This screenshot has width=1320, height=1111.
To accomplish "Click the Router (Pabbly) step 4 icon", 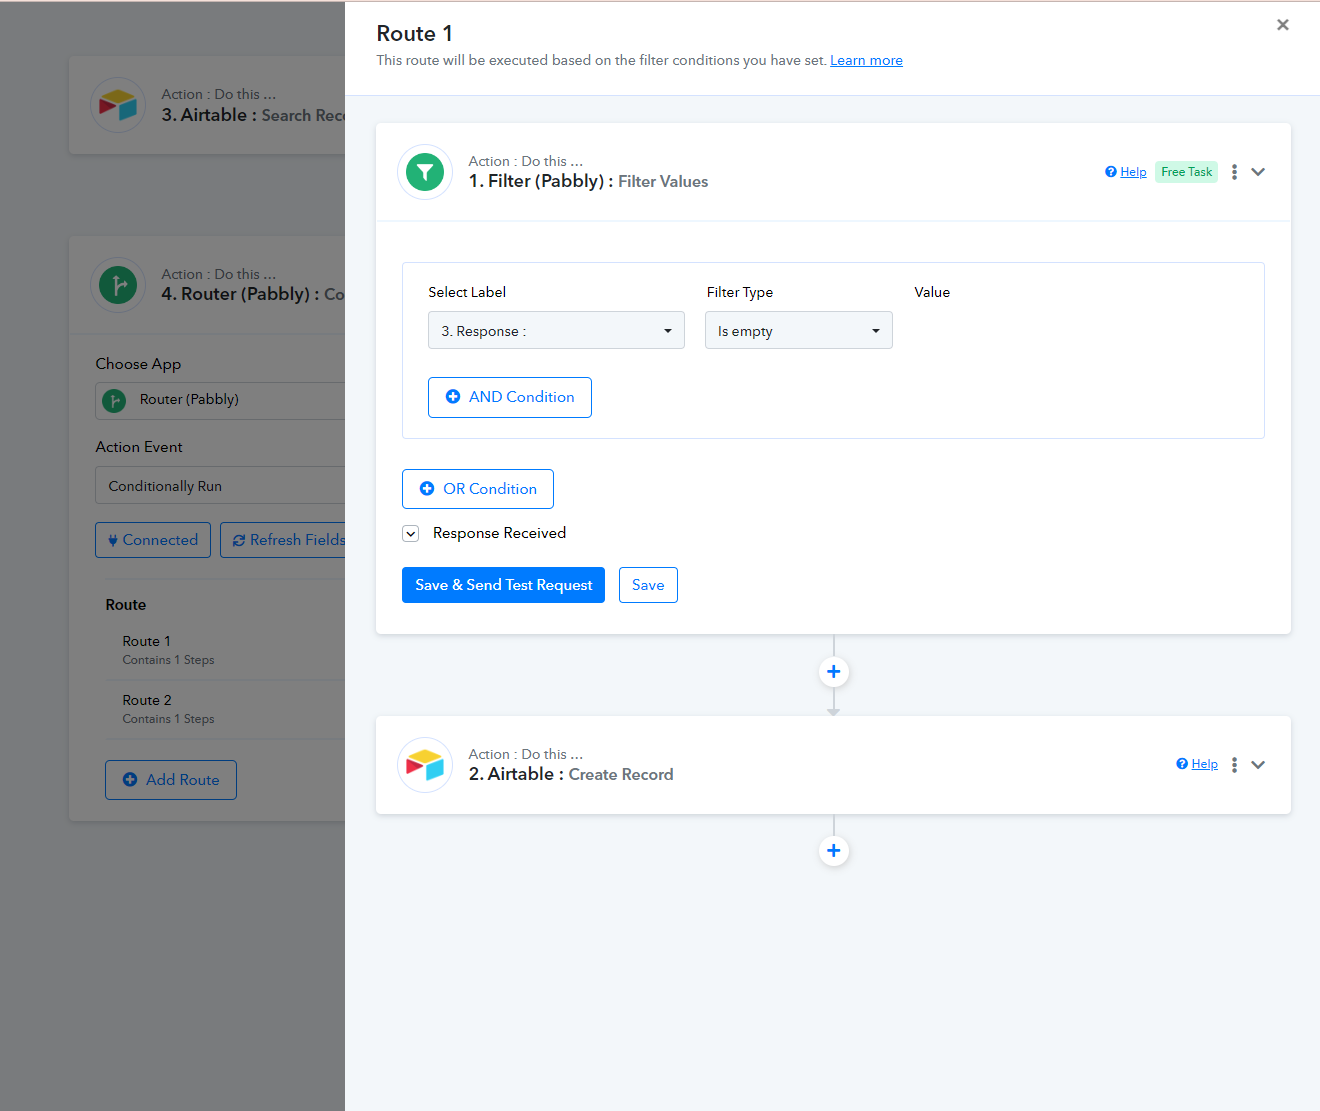I will 118,285.
